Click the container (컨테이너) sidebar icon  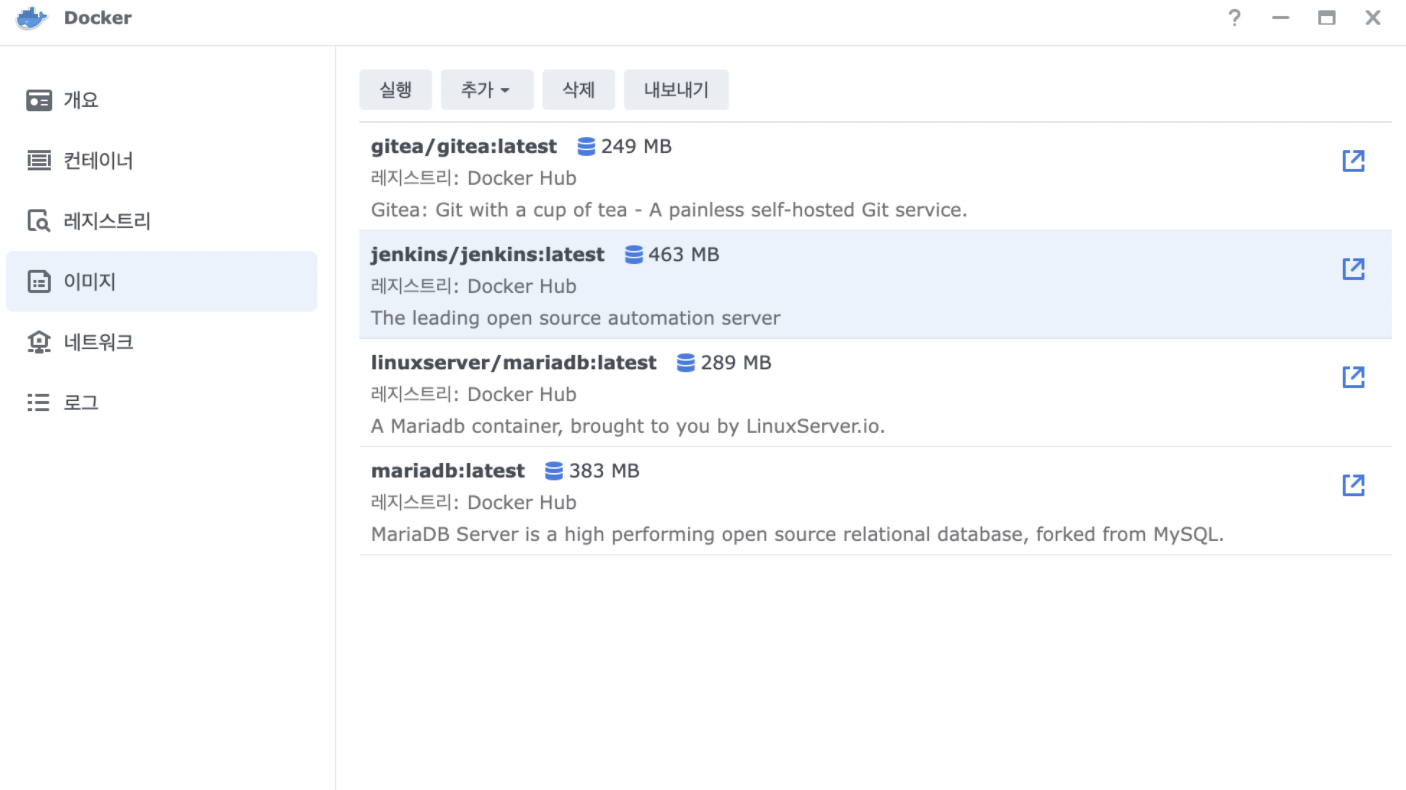coord(39,160)
